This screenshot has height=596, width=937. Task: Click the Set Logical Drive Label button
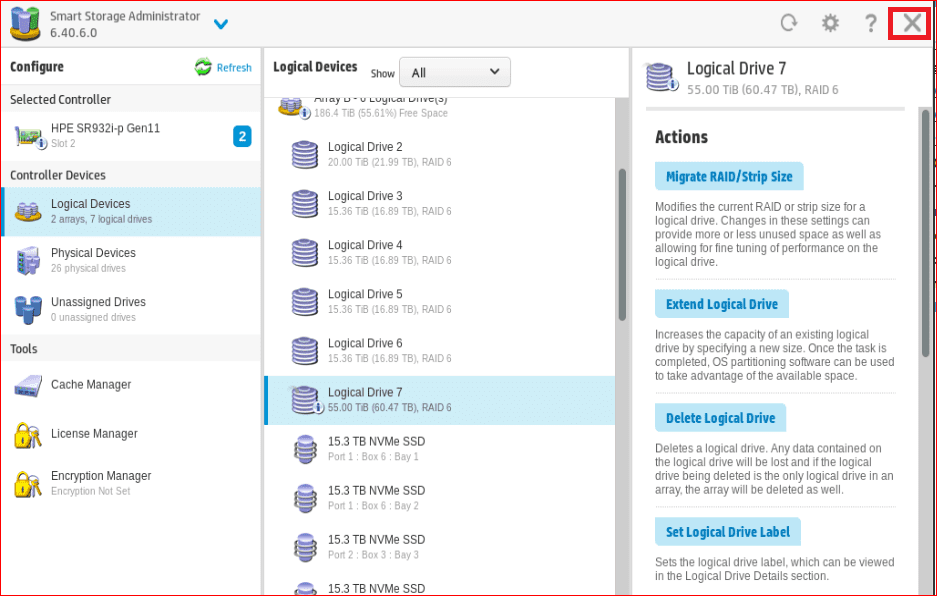[x=727, y=532]
